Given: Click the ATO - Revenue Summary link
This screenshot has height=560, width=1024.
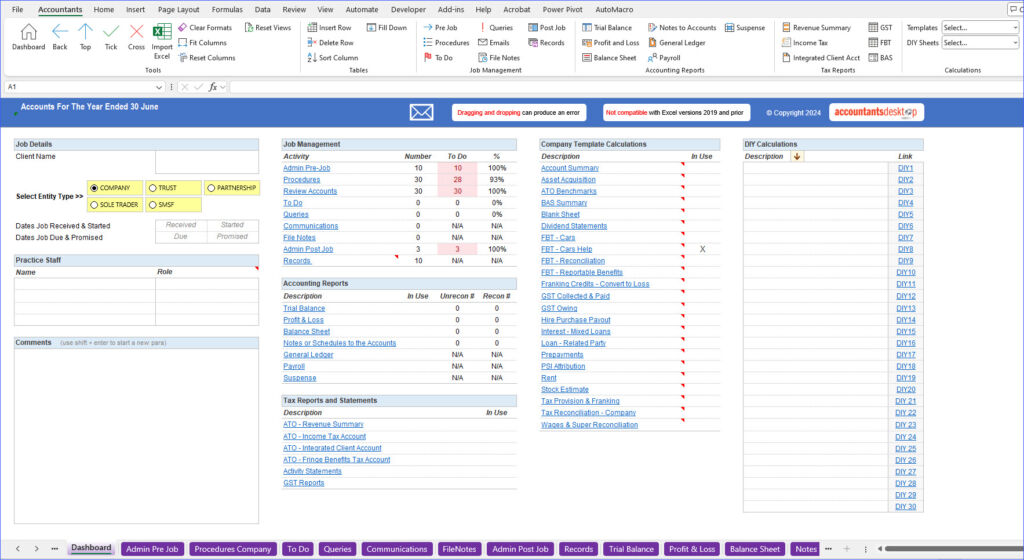Looking at the screenshot, I should pos(323,425).
